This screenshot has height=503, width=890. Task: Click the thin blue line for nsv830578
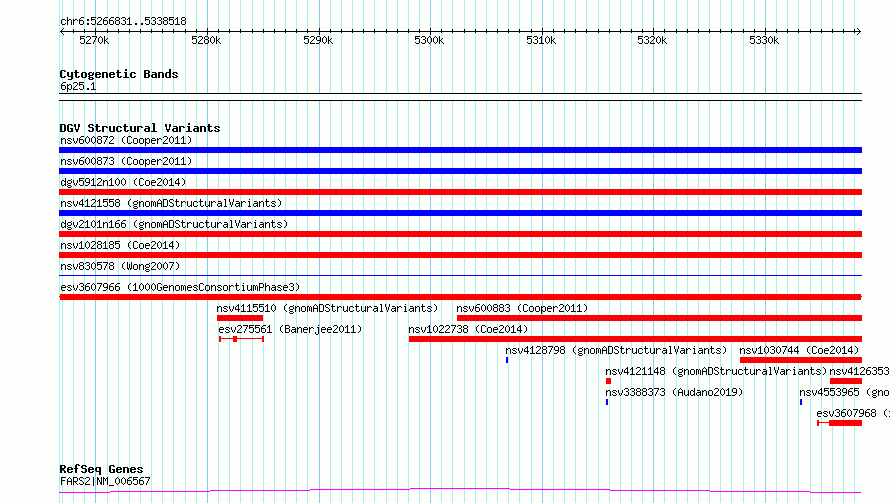click(460, 276)
